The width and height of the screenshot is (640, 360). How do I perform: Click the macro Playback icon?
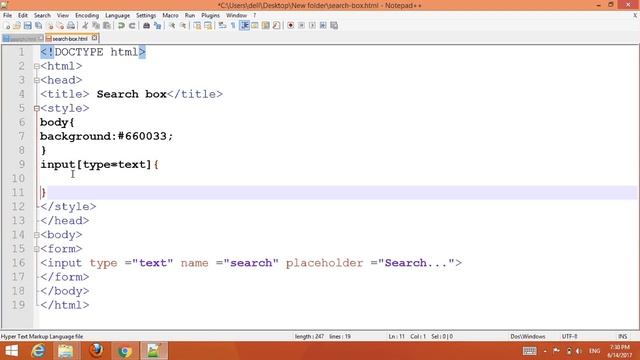(312, 26)
